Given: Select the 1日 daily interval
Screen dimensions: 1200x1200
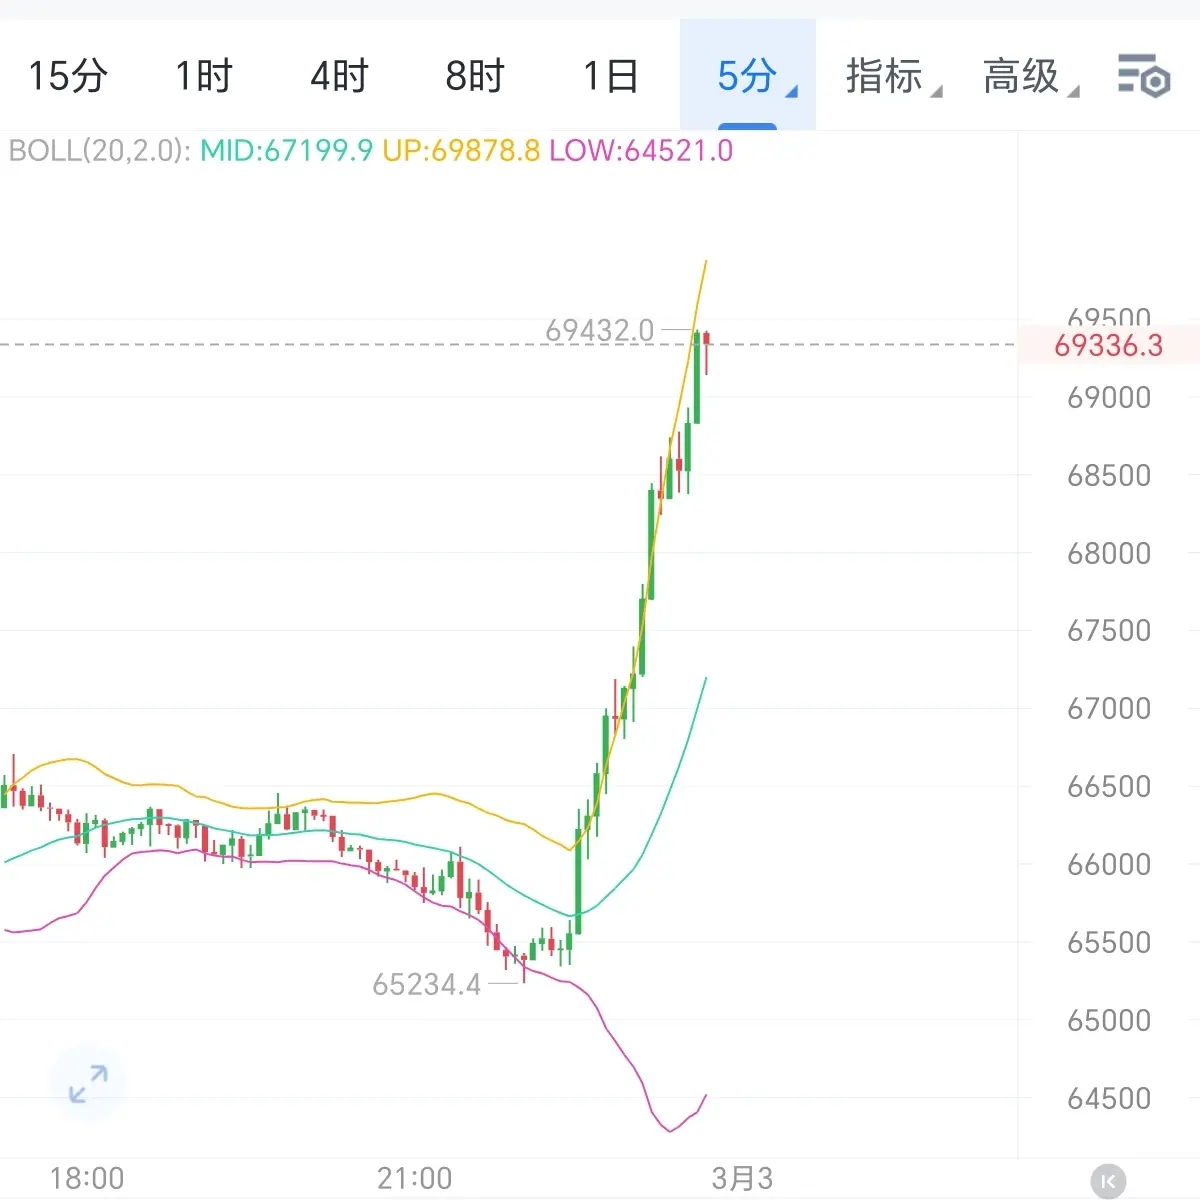Looking at the screenshot, I should (611, 76).
